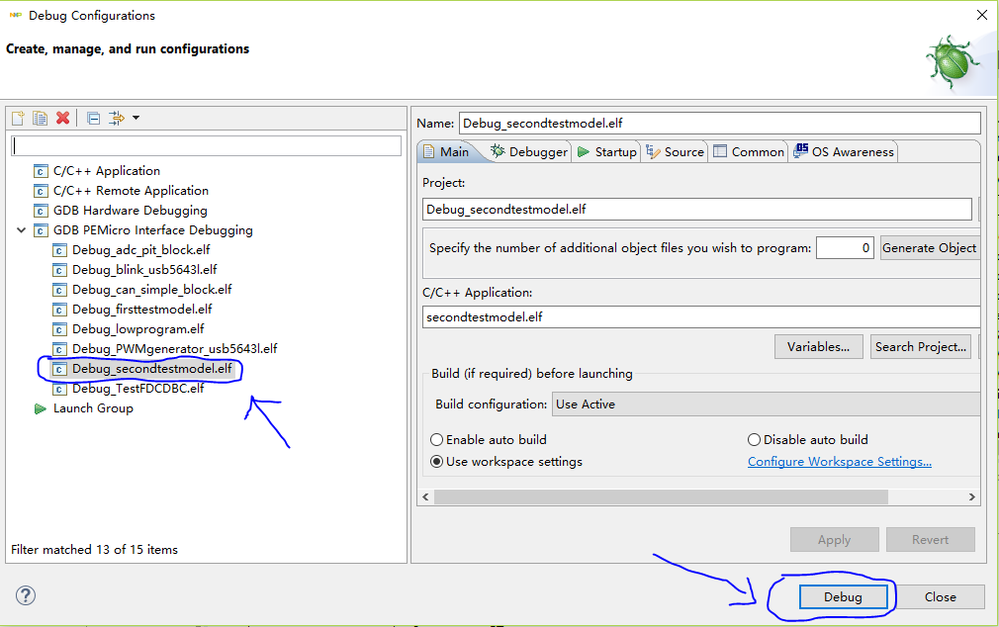999x627 pixels.
Task: Click the Name field with Debug_secondtestmodel.elf
Action: point(720,123)
